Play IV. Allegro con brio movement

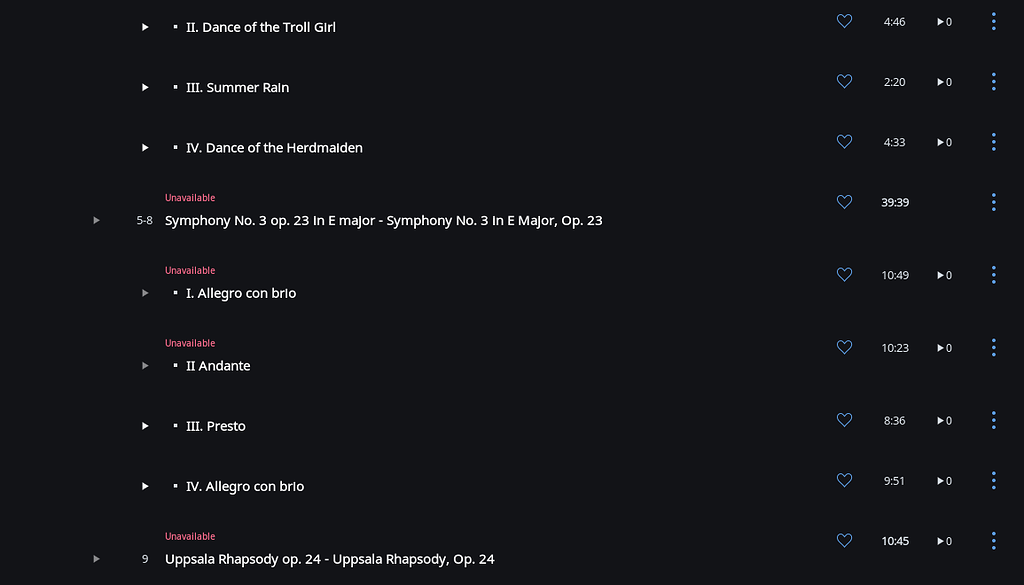click(145, 487)
